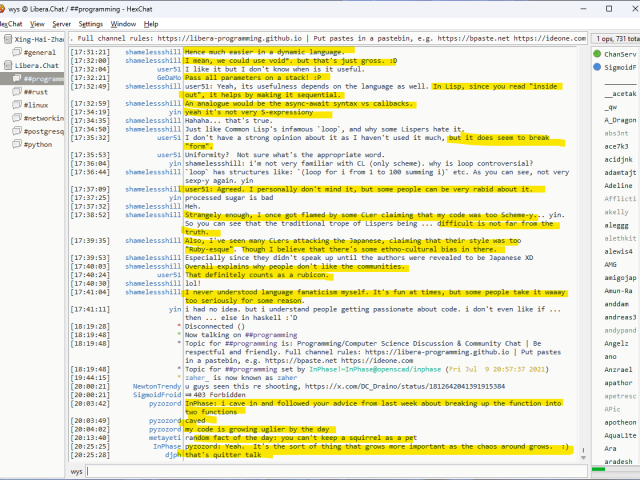Viewport: 640px width, 480px height.
Task: Click the ##rust channel icon
Action: click(x=17, y=91)
